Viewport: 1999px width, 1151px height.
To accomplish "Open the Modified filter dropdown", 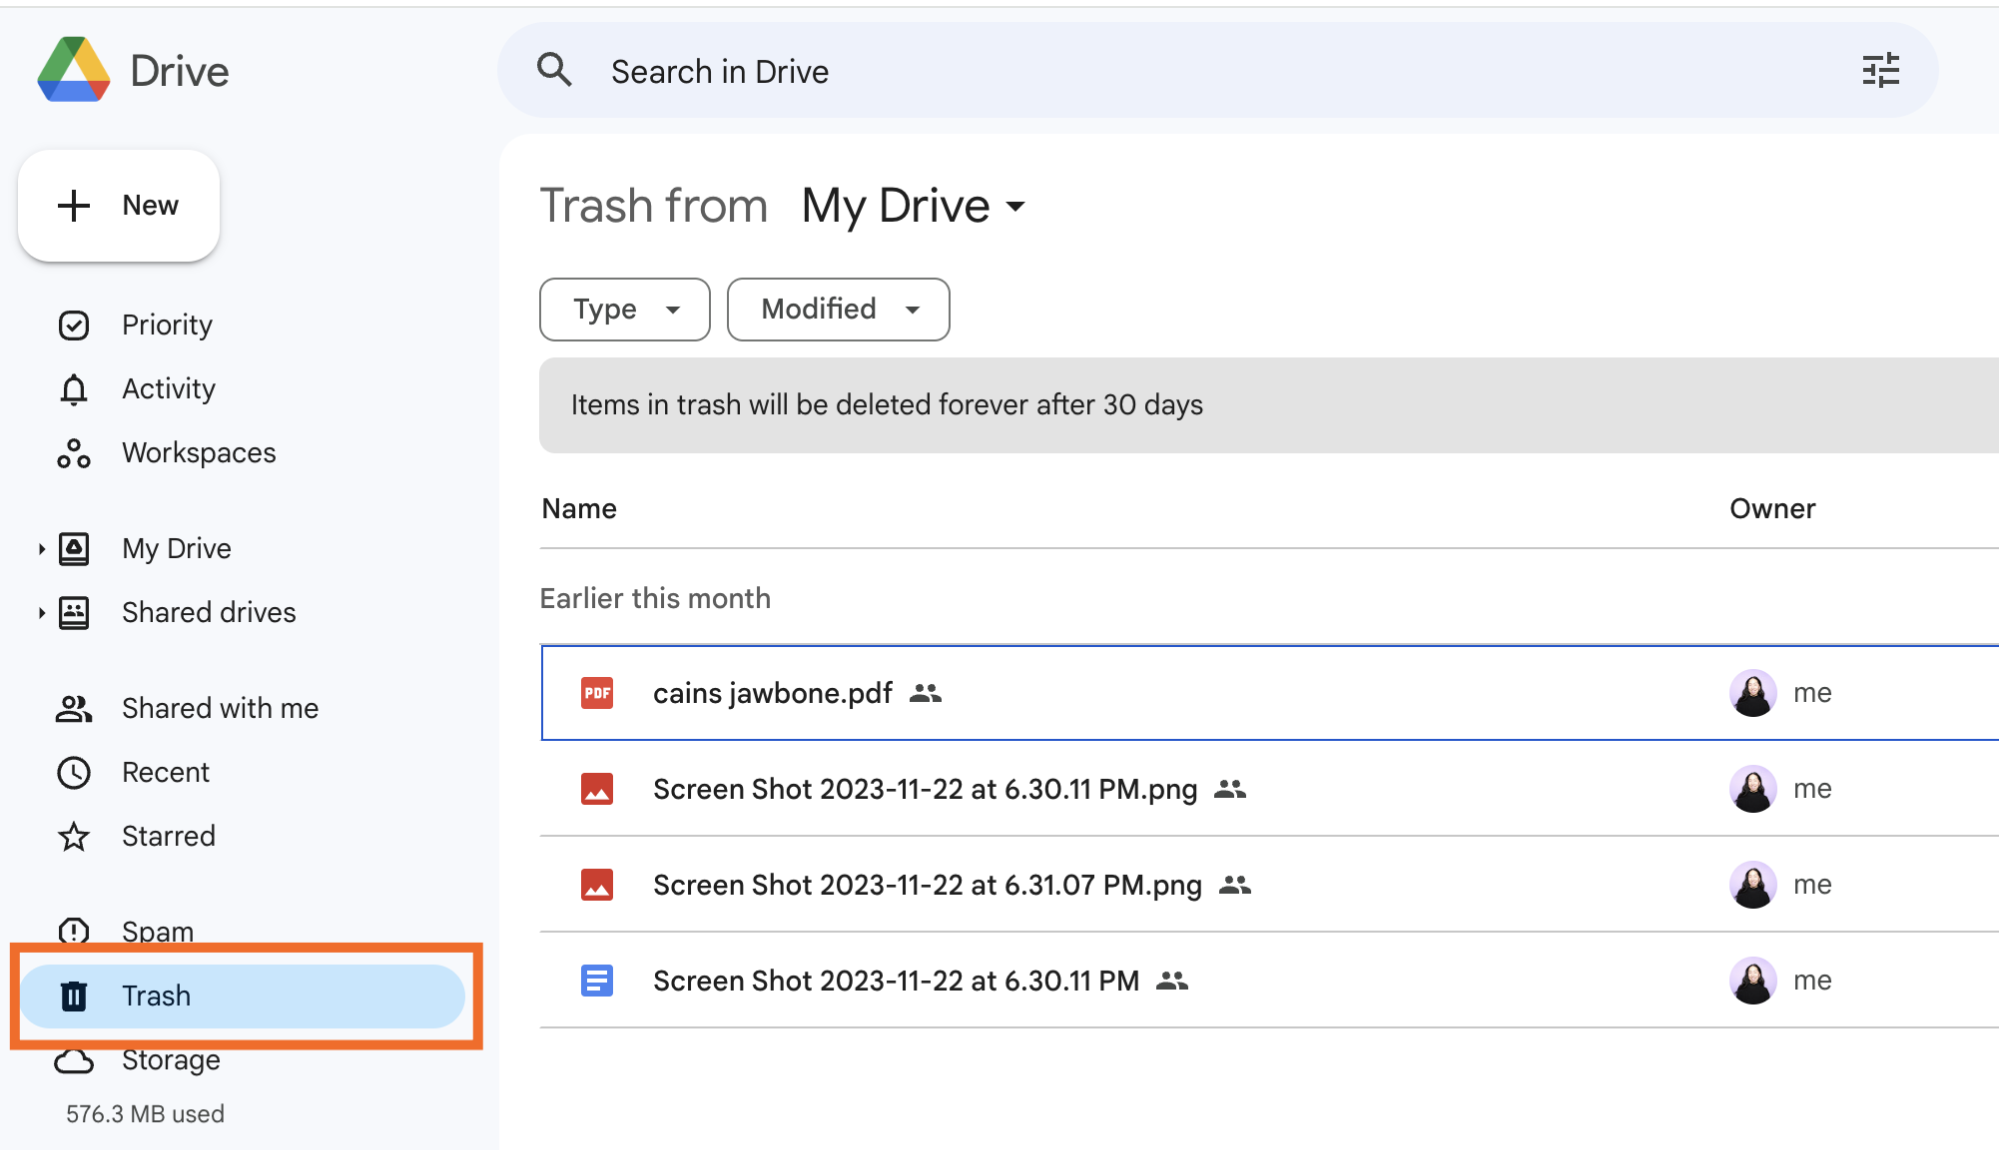I will pyautogui.click(x=837, y=309).
